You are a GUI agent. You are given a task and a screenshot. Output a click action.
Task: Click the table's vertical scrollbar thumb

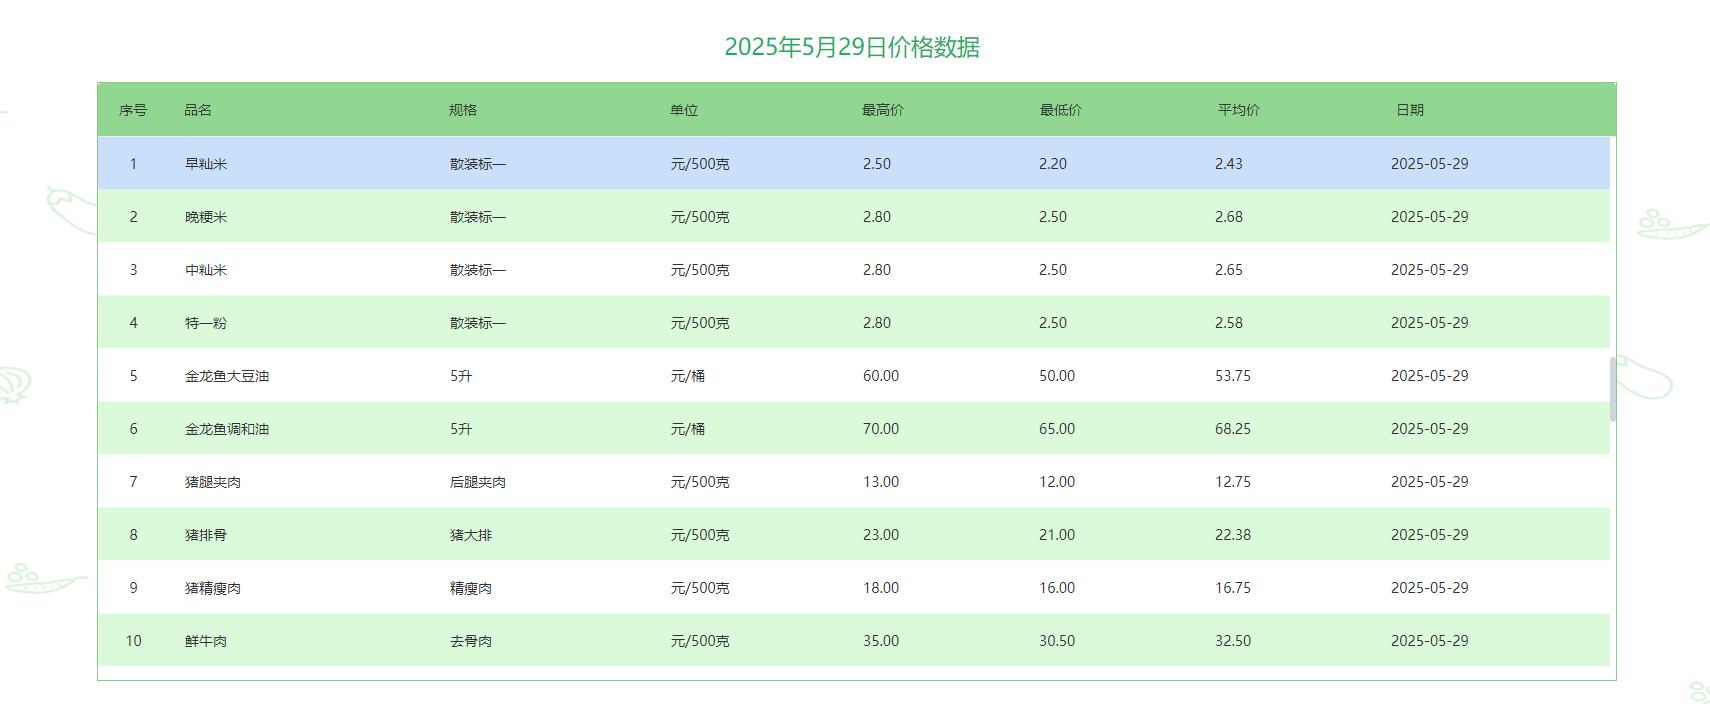tap(1612, 389)
